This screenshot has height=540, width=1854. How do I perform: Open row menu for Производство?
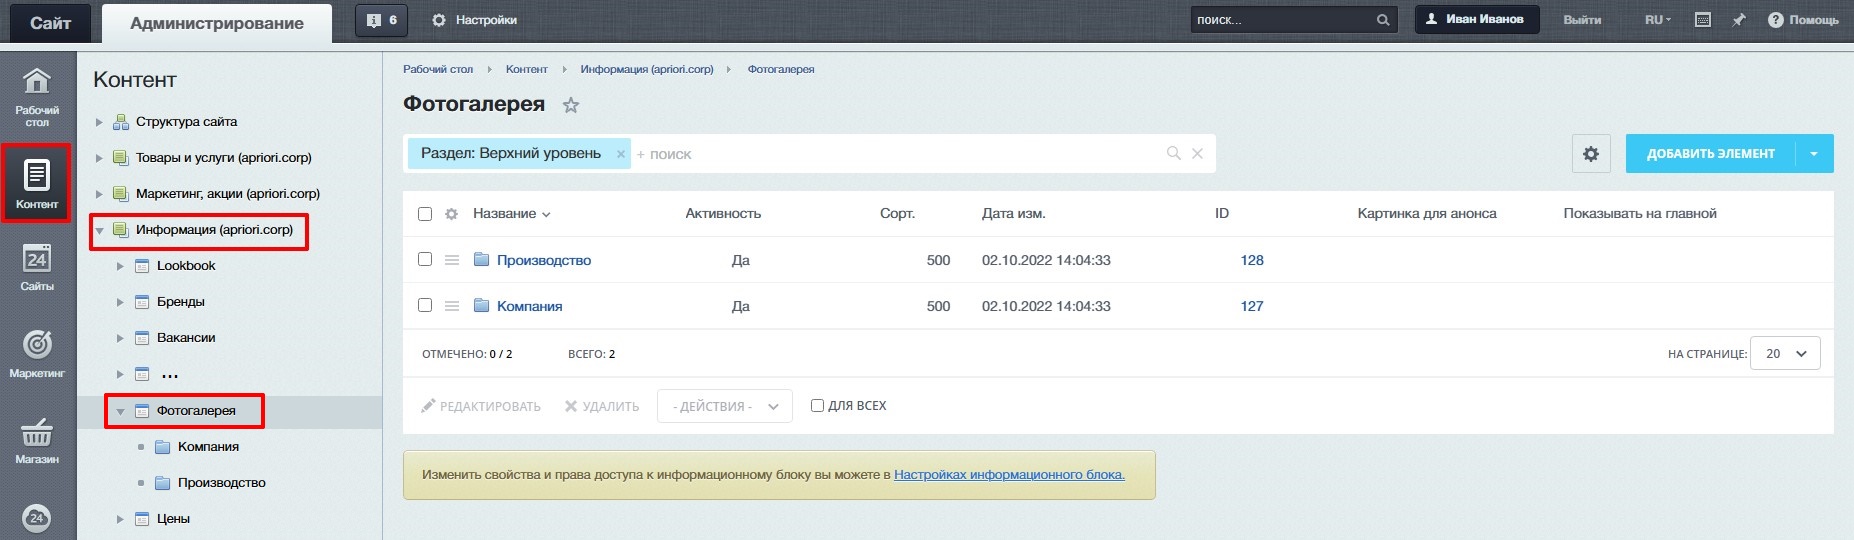[452, 260]
